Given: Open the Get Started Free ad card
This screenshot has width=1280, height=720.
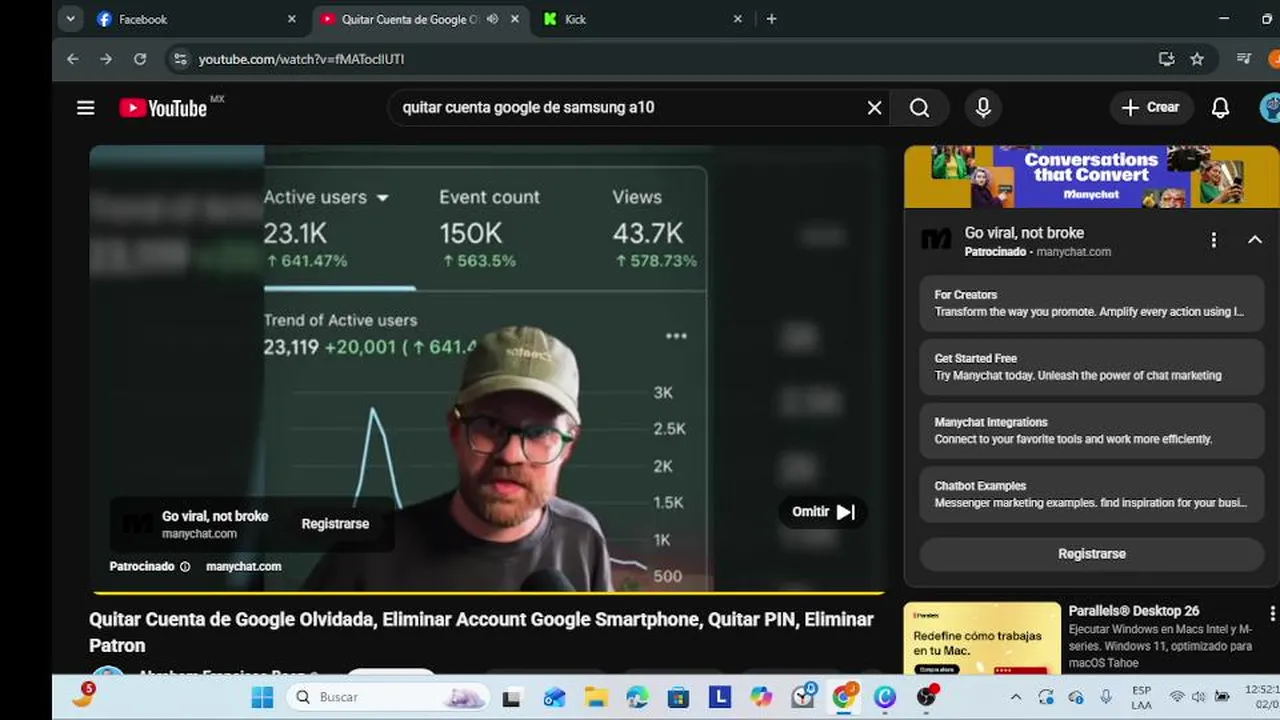Looking at the screenshot, I should point(1092,367).
